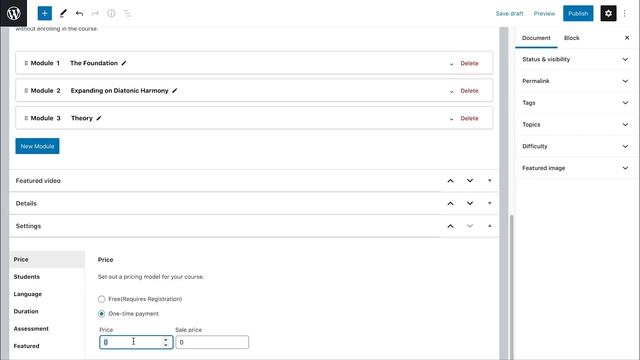The height and width of the screenshot is (360, 640).
Task: Expand Featured image section
Action: 576,168
